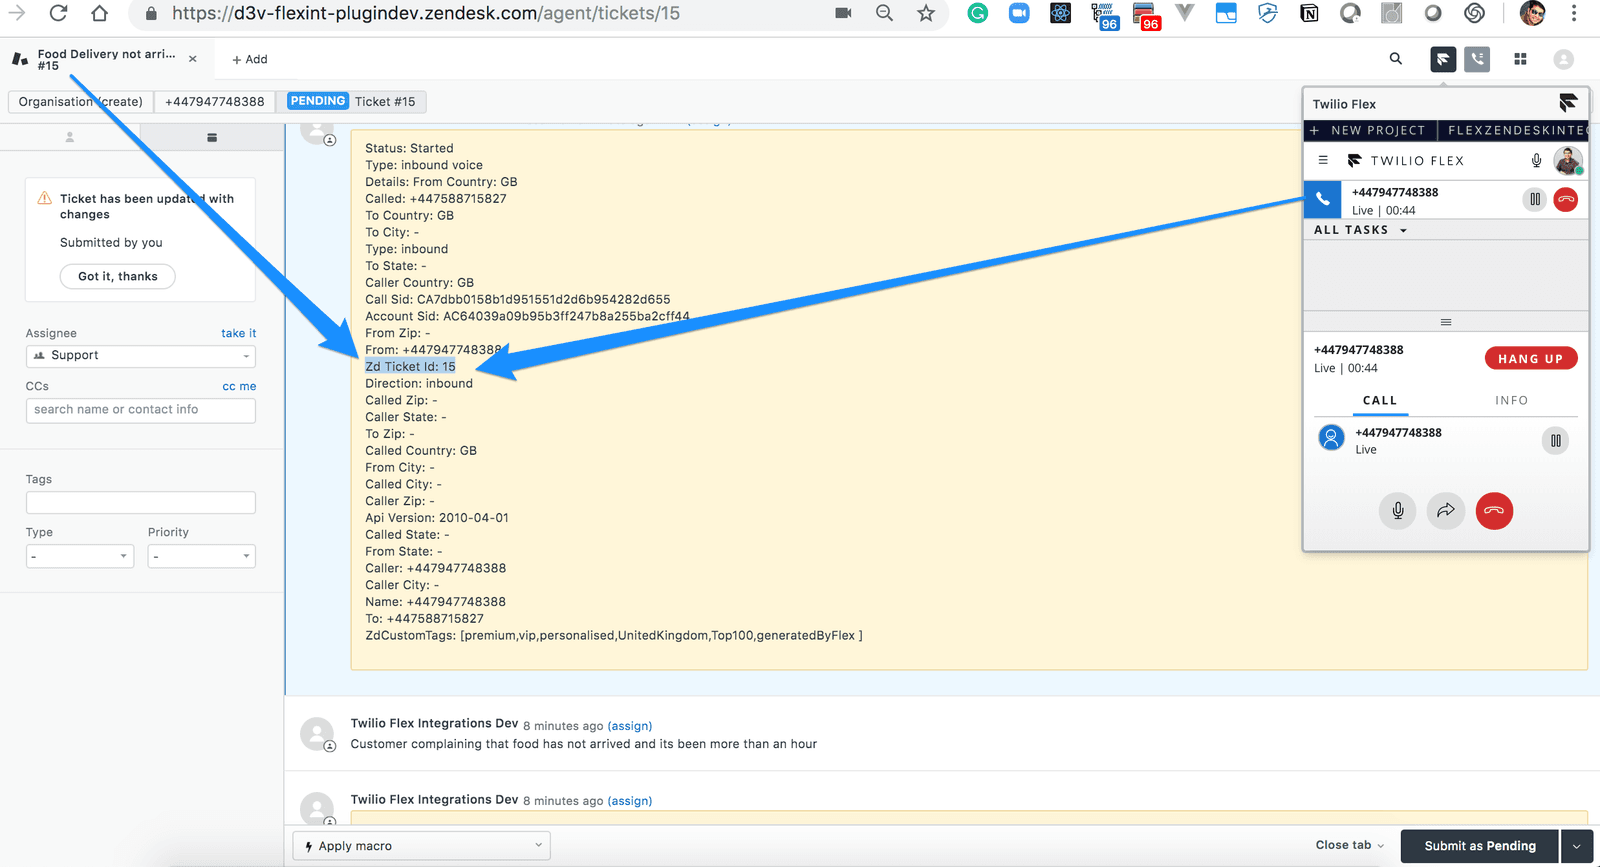
Task: Click the browser address bar URL
Action: (426, 13)
